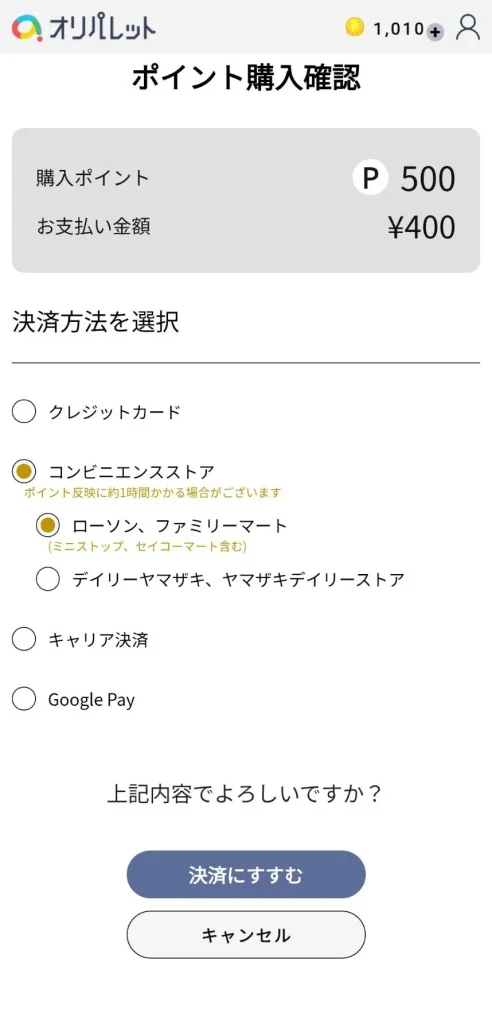This screenshot has height=1024, width=492.
Task: Tap the ¥400 payment amount
Action: pyautogui.click(x=421, y=228)
